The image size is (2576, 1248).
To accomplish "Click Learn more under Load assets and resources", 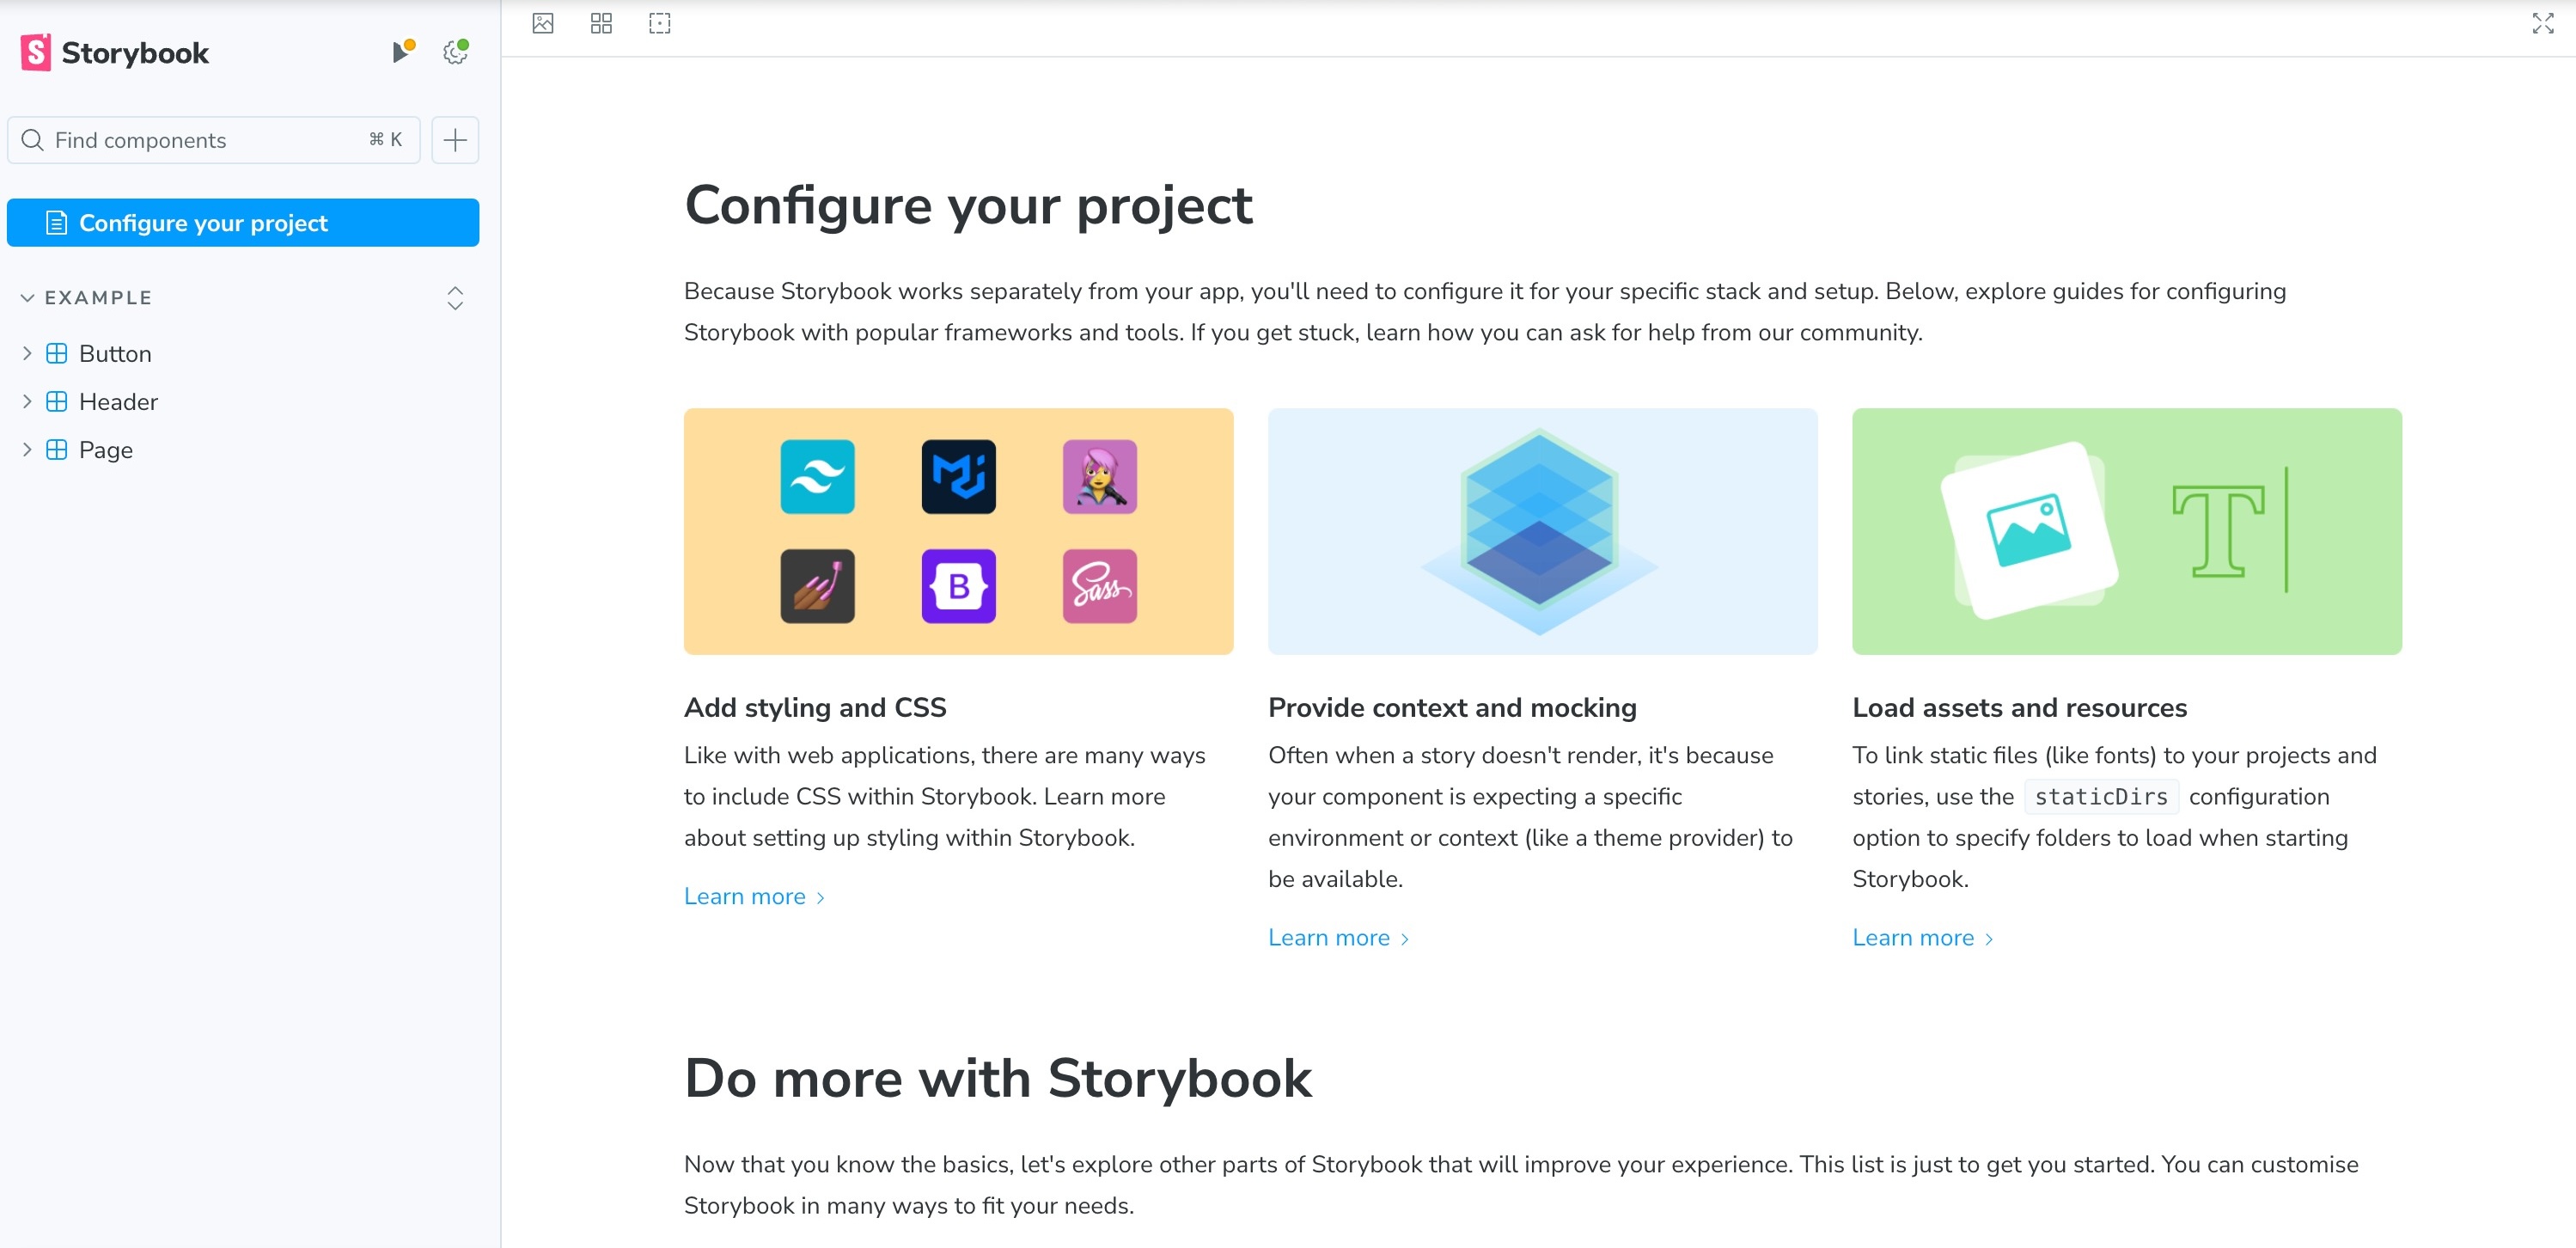I will (1913, 937).
